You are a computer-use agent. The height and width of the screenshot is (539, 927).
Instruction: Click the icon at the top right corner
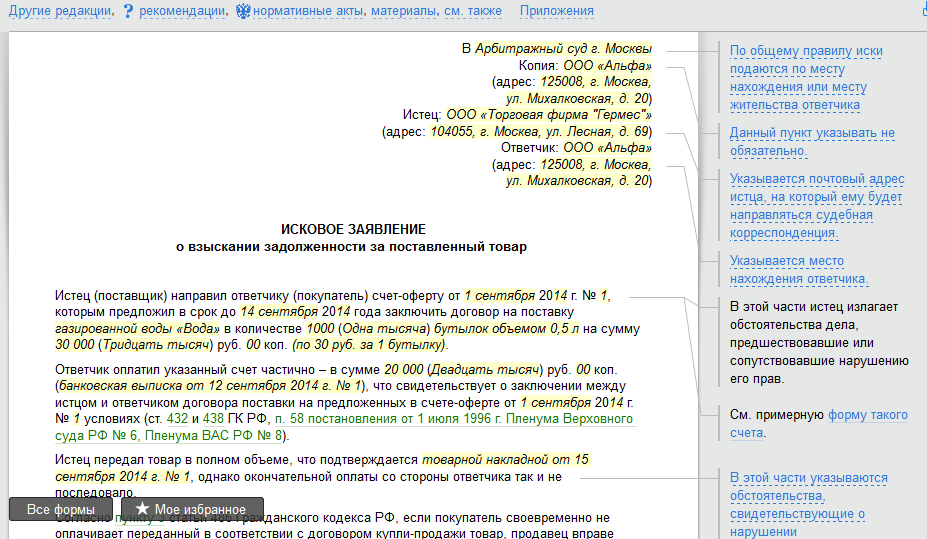922,9
